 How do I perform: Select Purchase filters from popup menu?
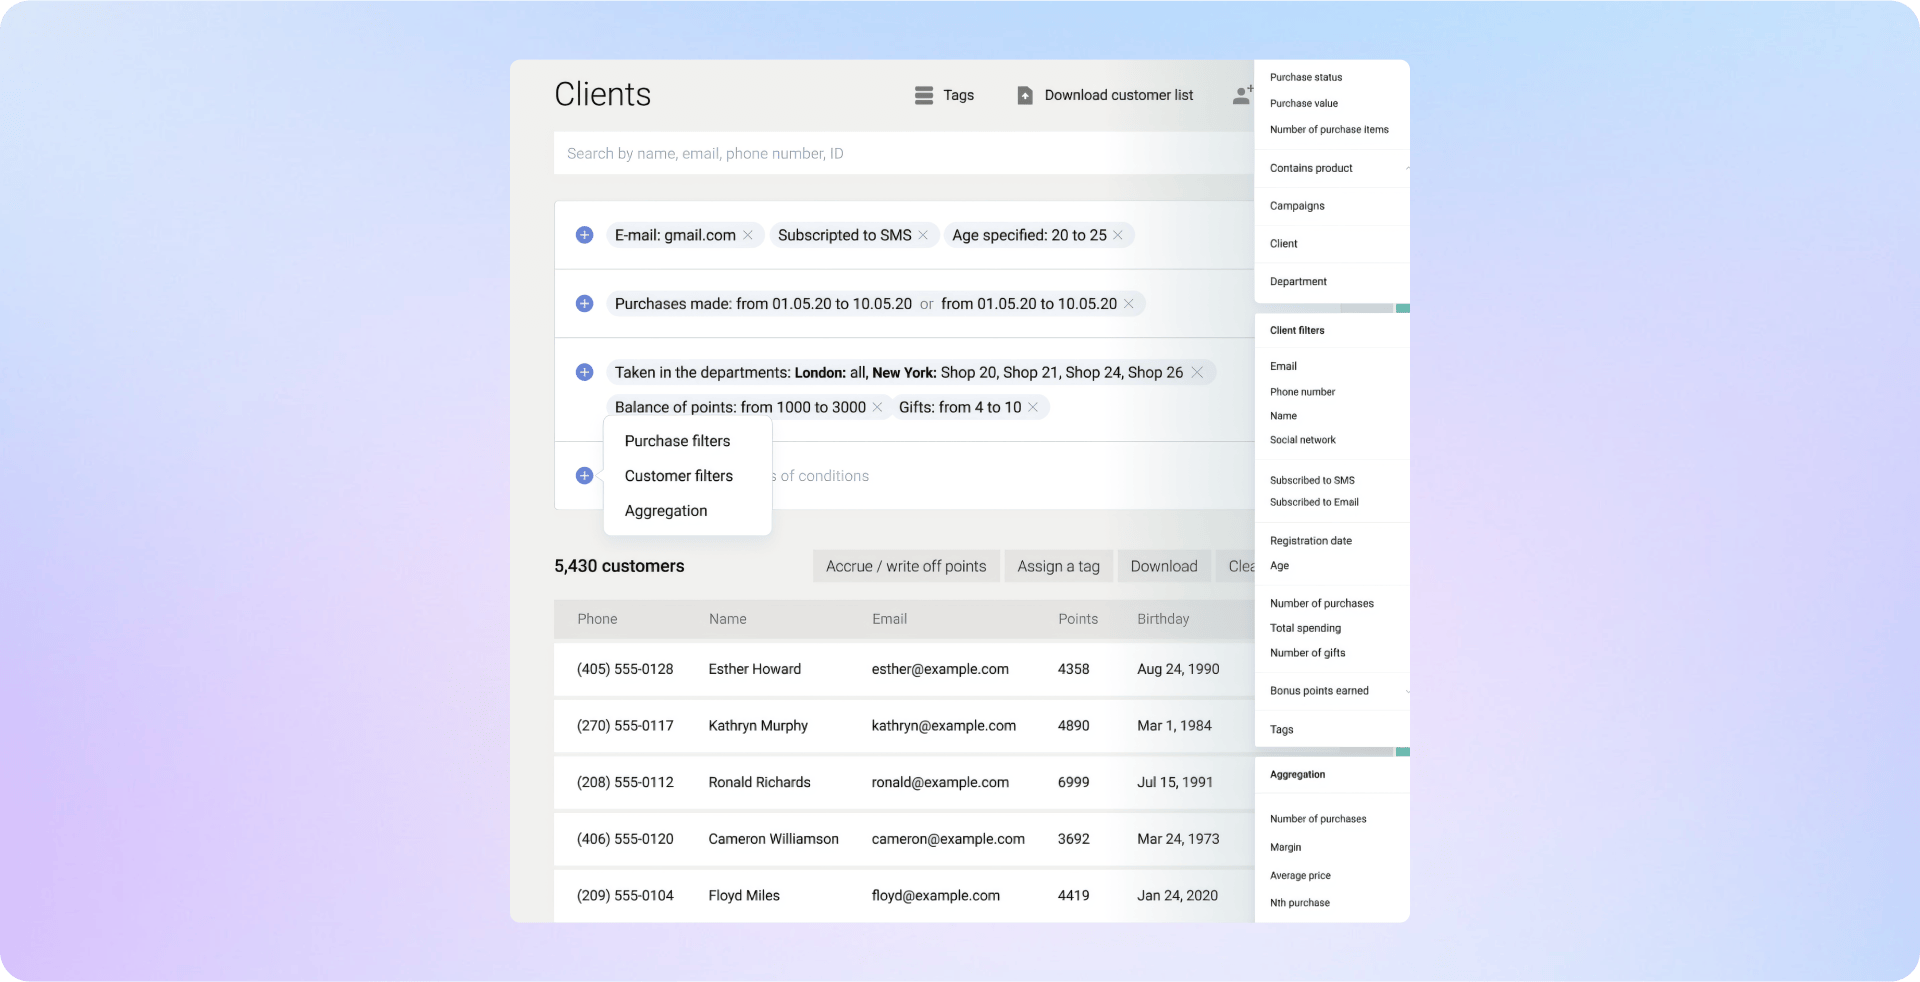pos(677,441)
